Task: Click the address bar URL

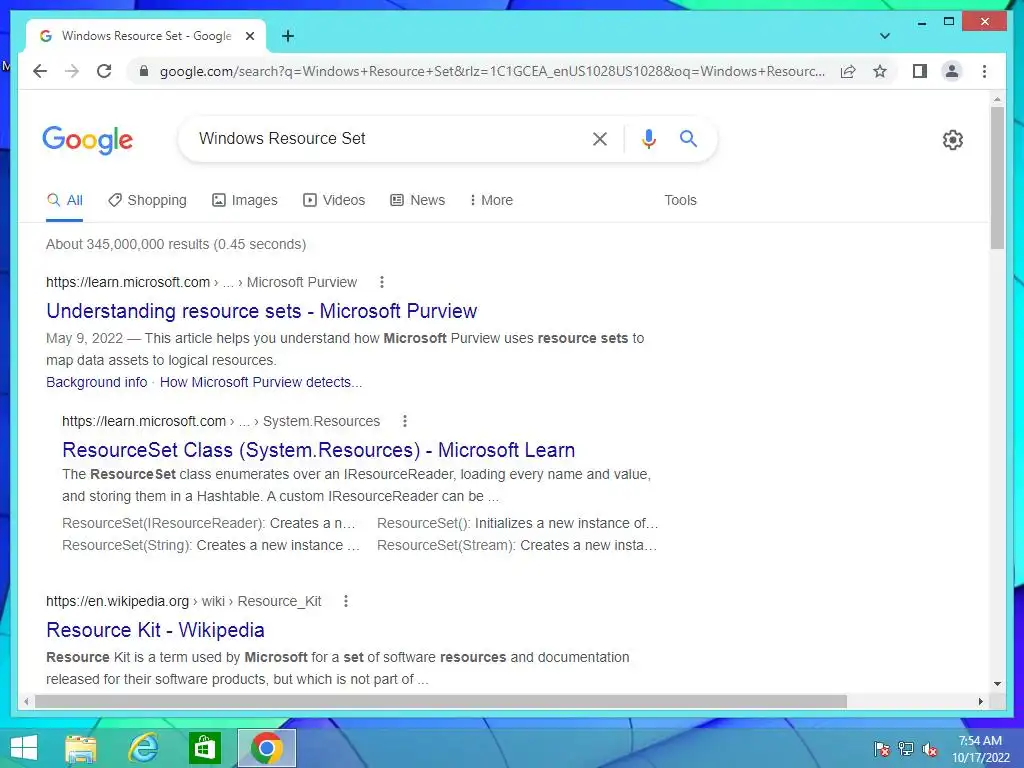Action: [492, 71]
